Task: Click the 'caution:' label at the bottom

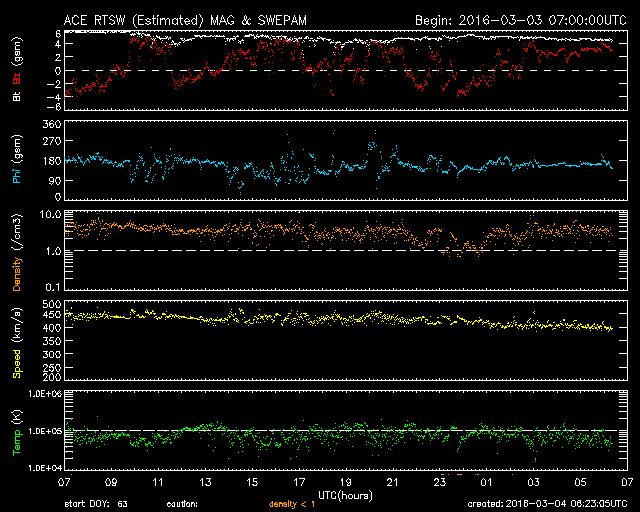Action: pyautogui.click(x=182, y=504)
